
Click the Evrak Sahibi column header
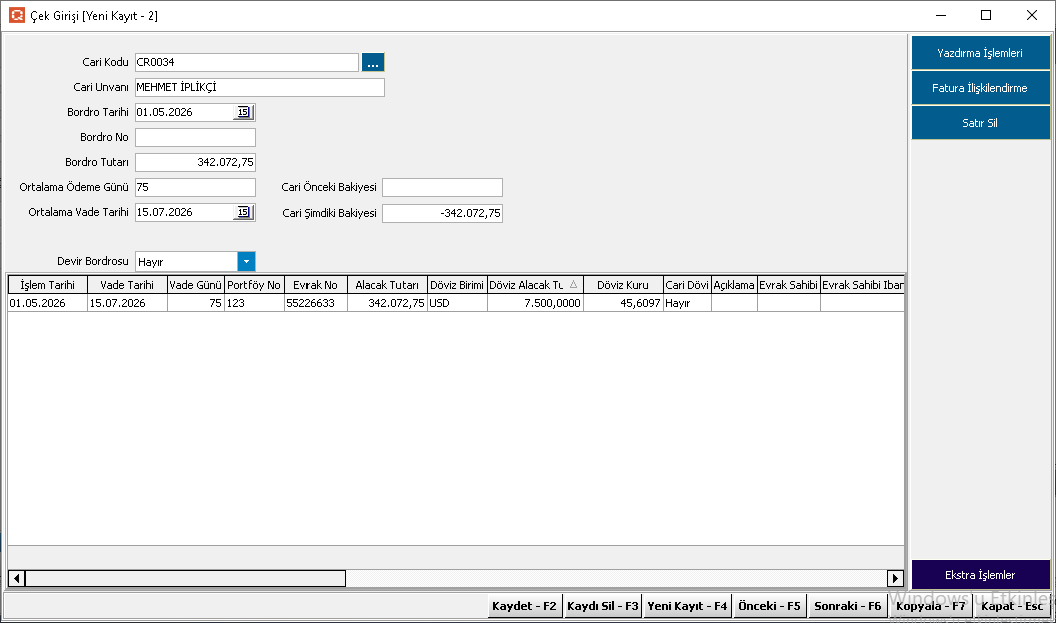pyautogui.click(x=789, y=285)
